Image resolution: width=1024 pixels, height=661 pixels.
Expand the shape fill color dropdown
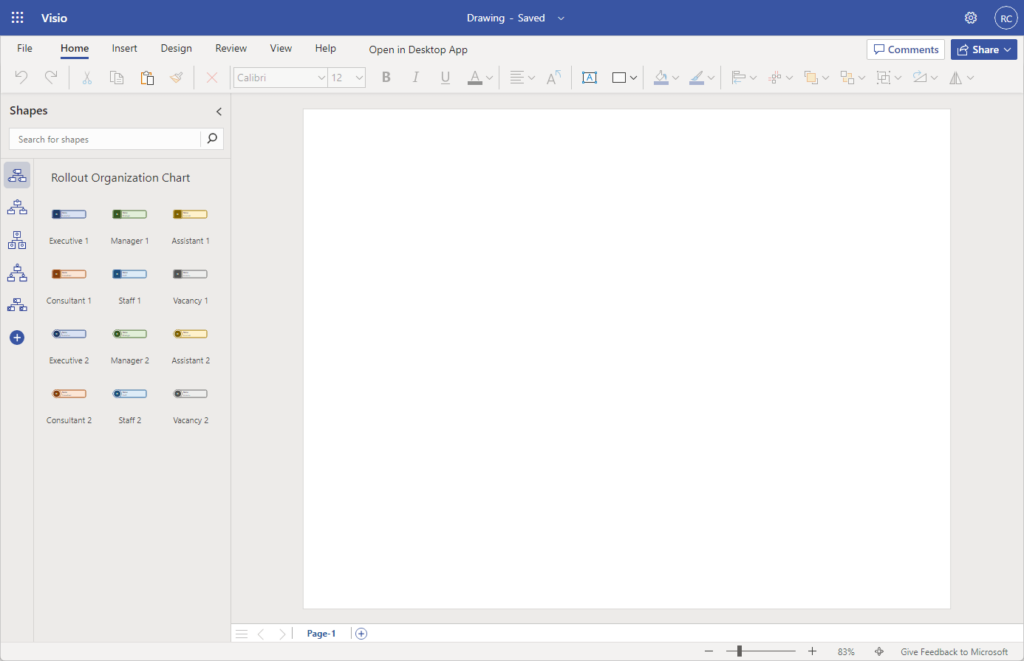(675, 78)
